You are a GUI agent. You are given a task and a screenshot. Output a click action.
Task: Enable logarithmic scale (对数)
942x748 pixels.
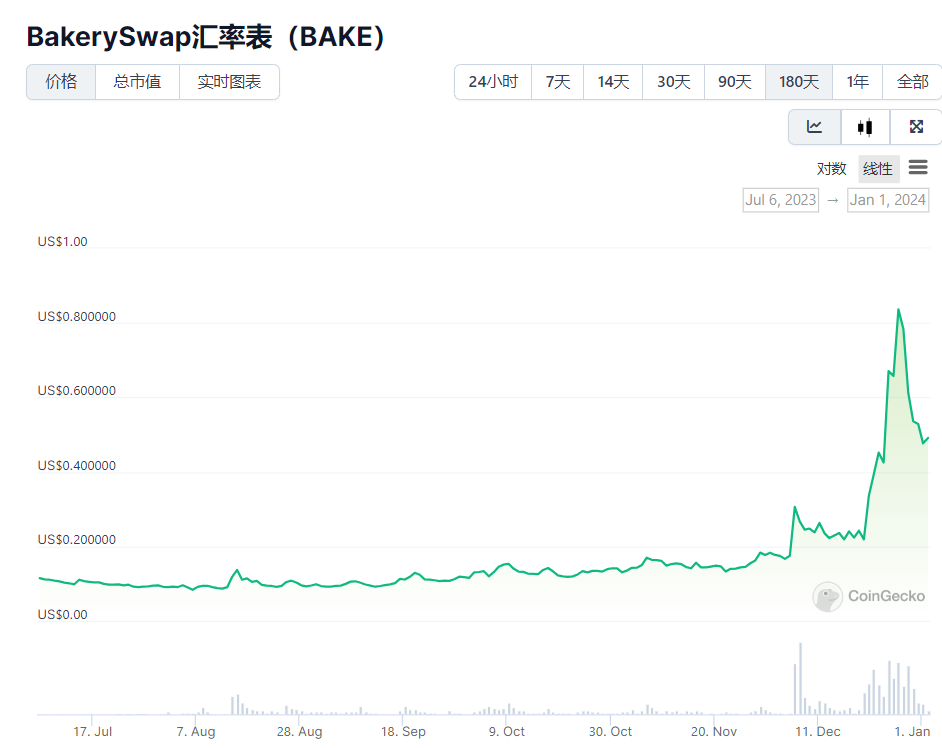point(831,169)
